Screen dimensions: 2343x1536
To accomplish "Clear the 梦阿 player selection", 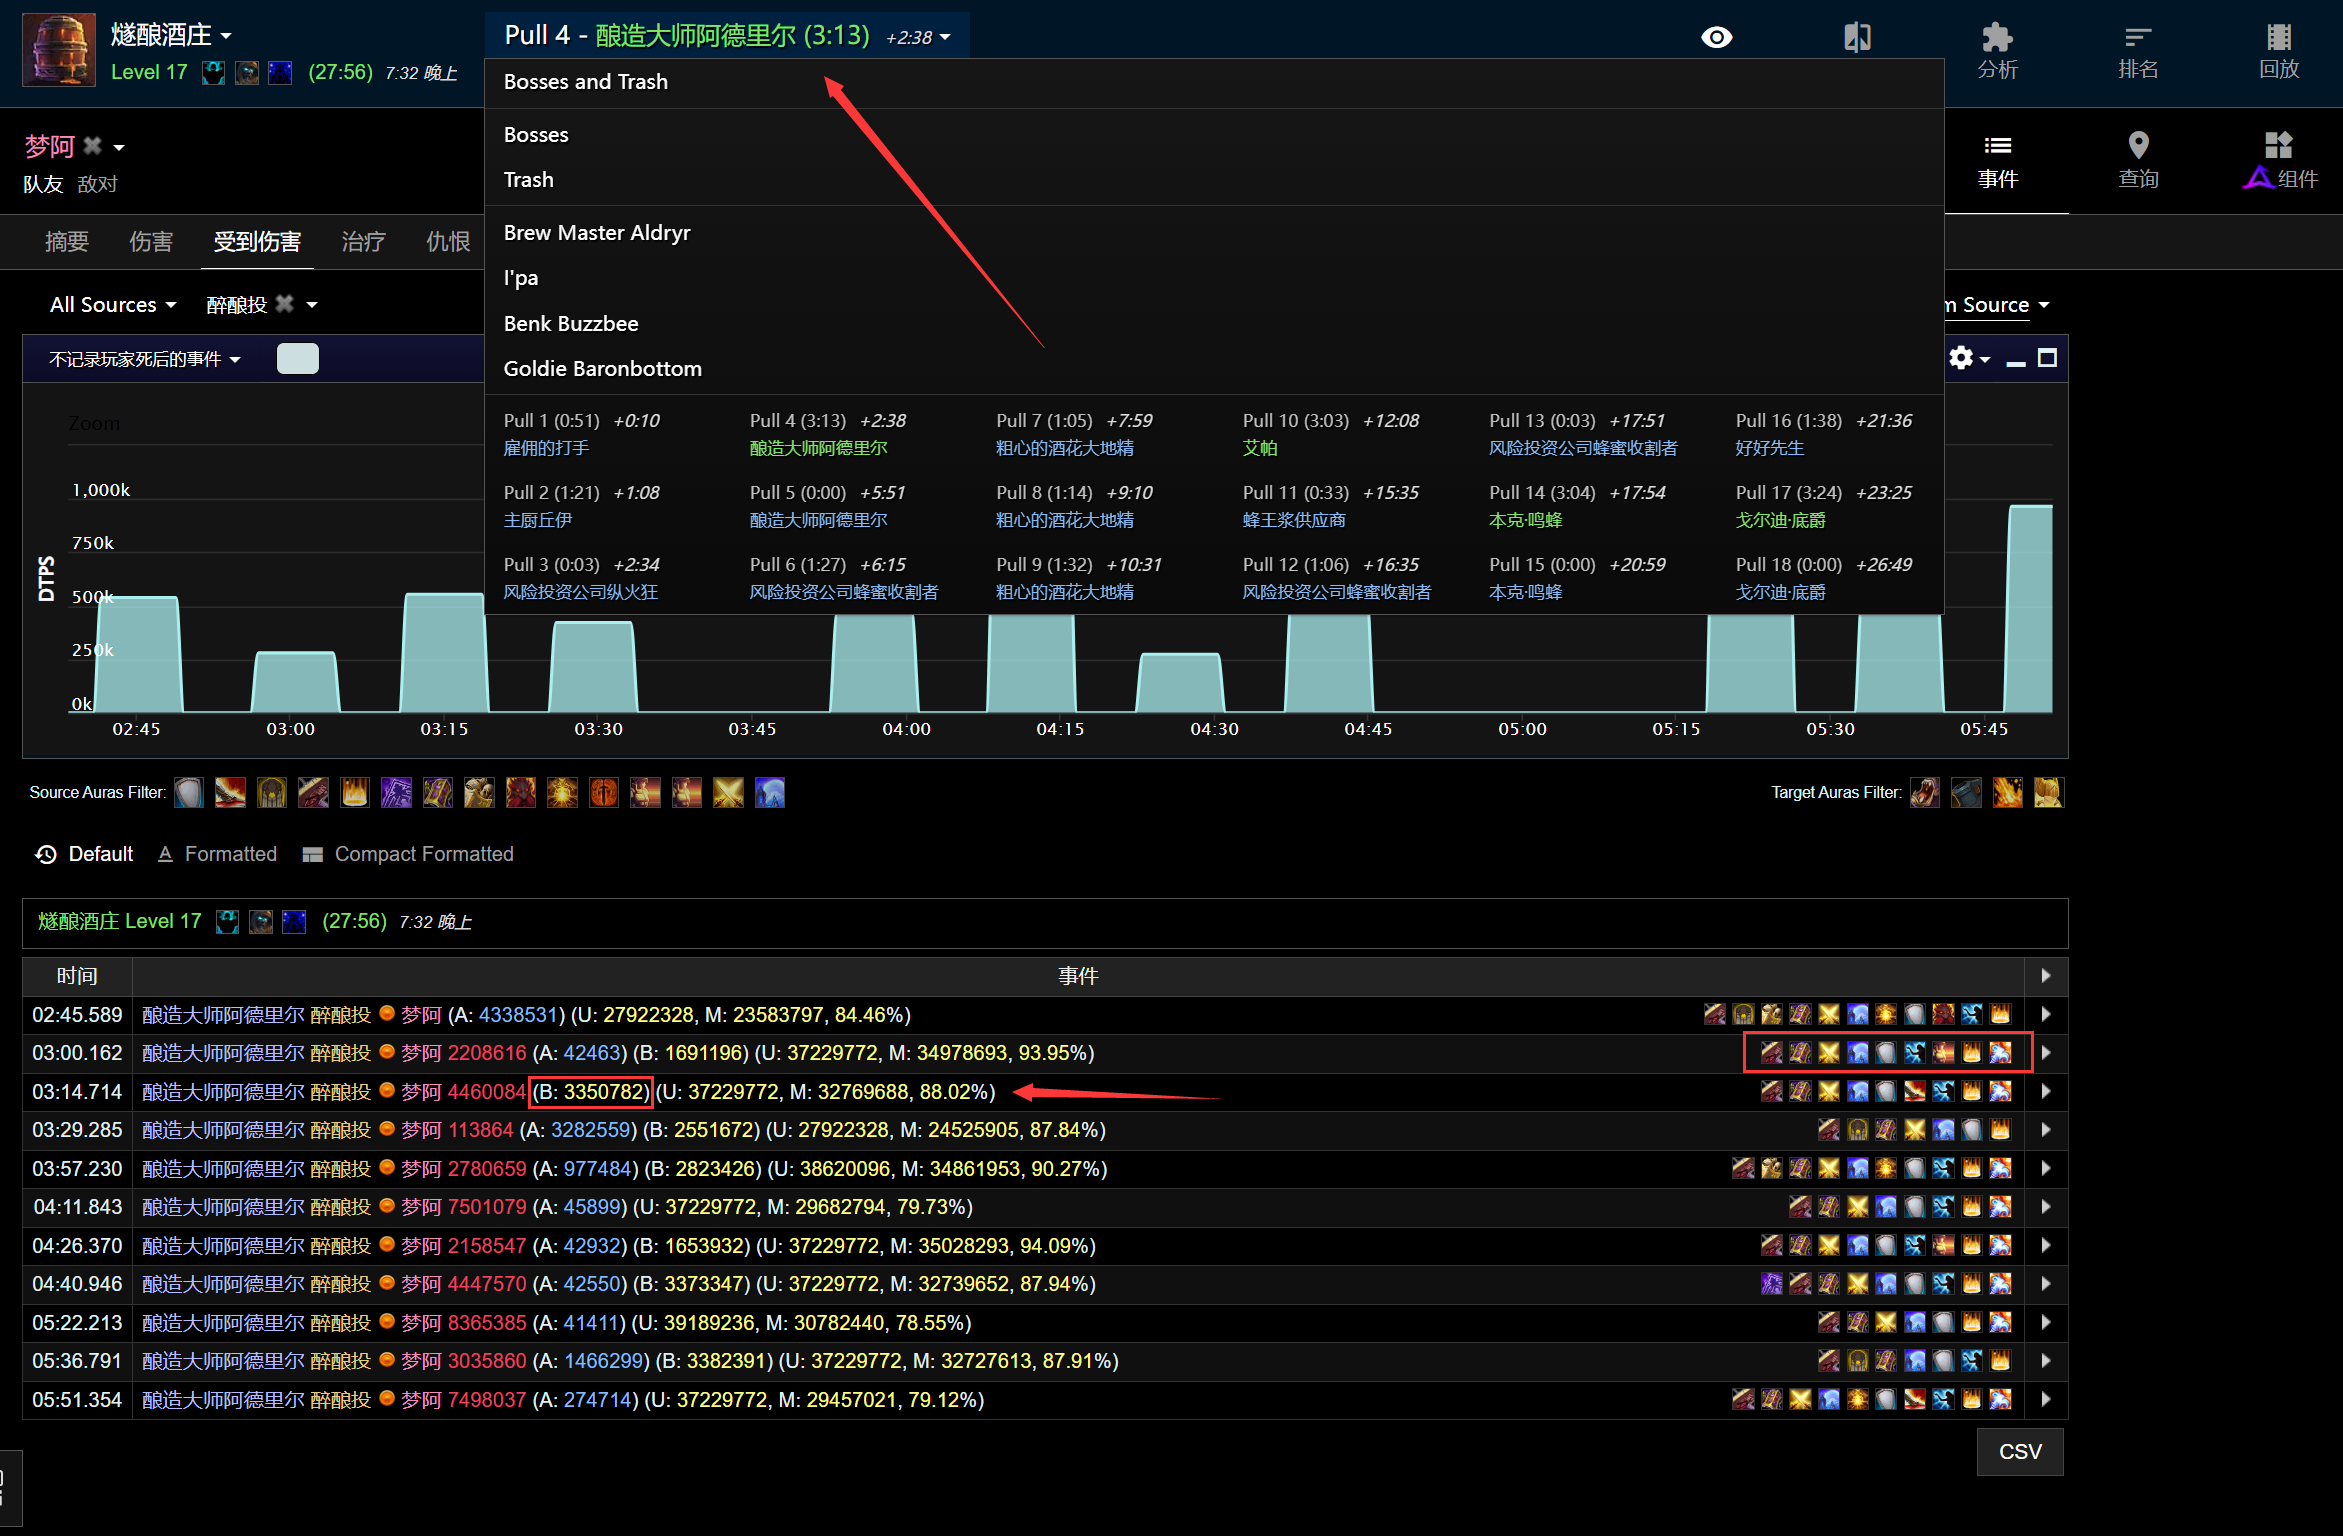I will click(x=93, y=146).
